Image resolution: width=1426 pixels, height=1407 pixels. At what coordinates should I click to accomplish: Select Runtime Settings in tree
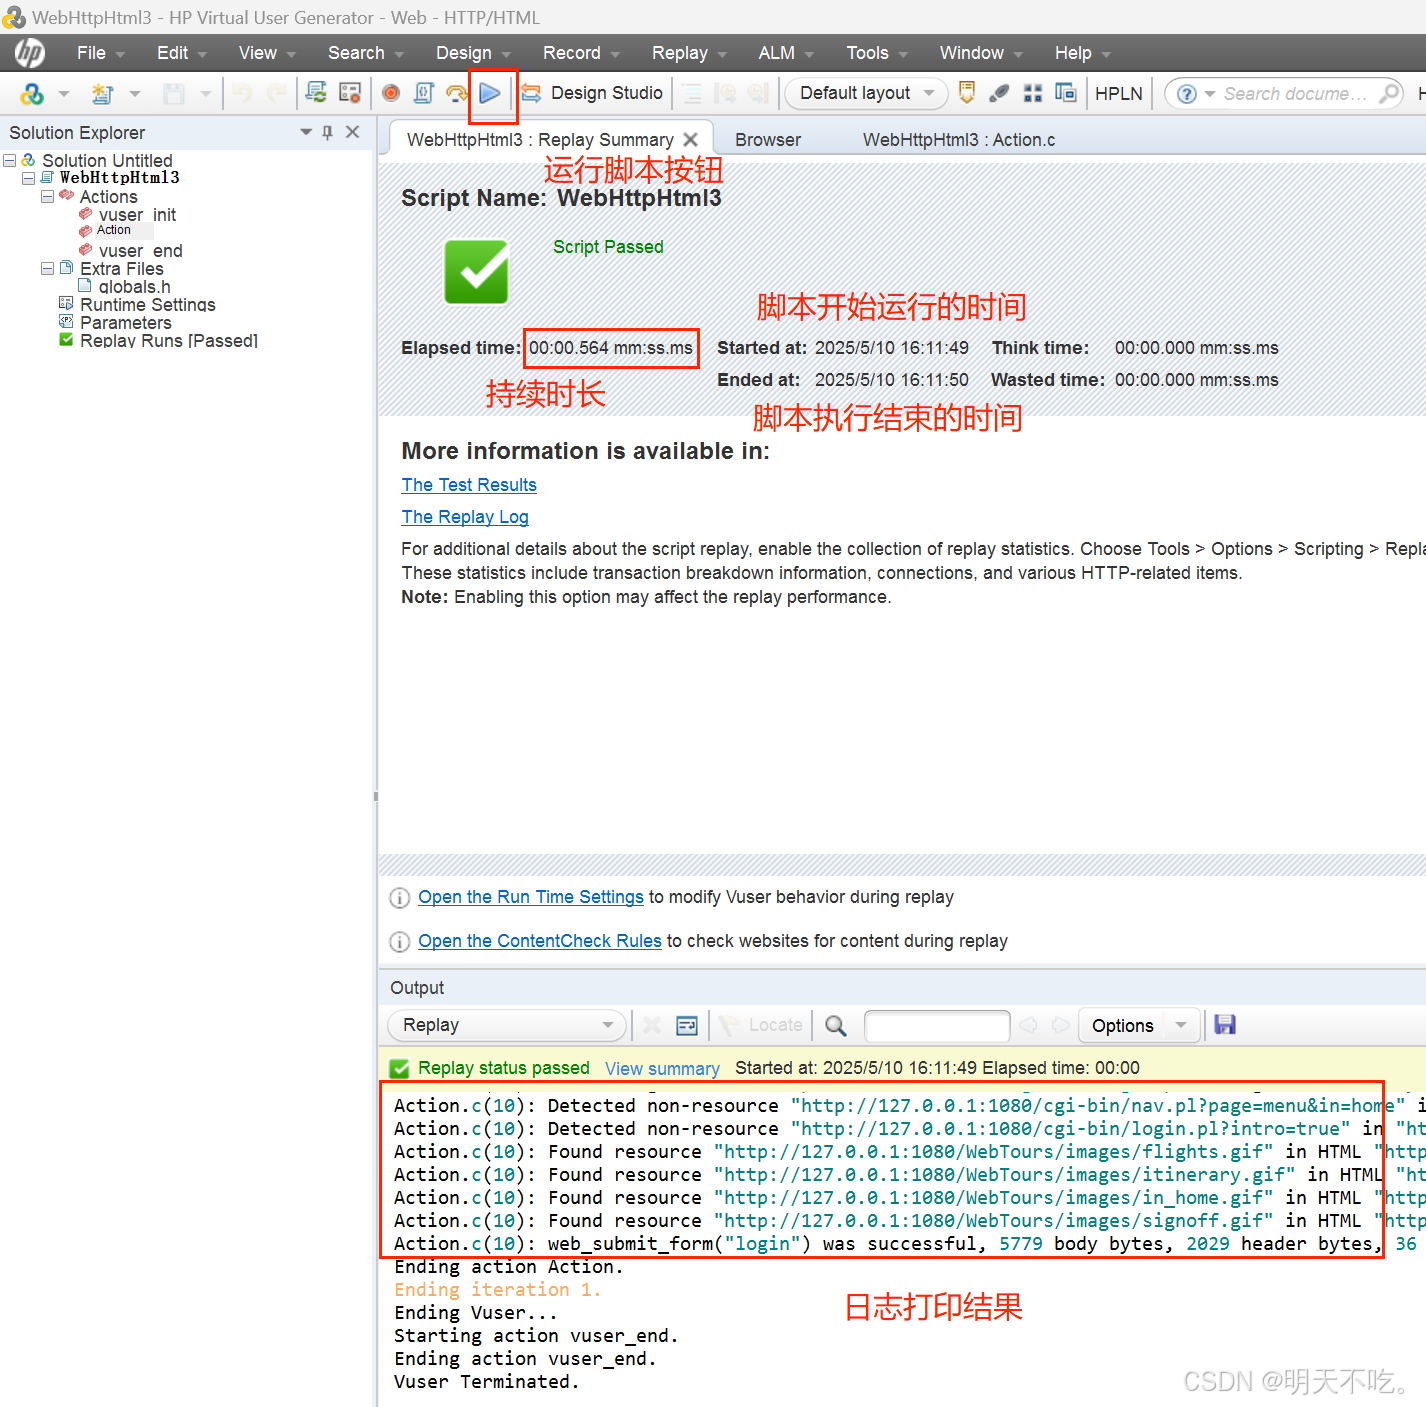pyautogui.click(x=148, y=305)
